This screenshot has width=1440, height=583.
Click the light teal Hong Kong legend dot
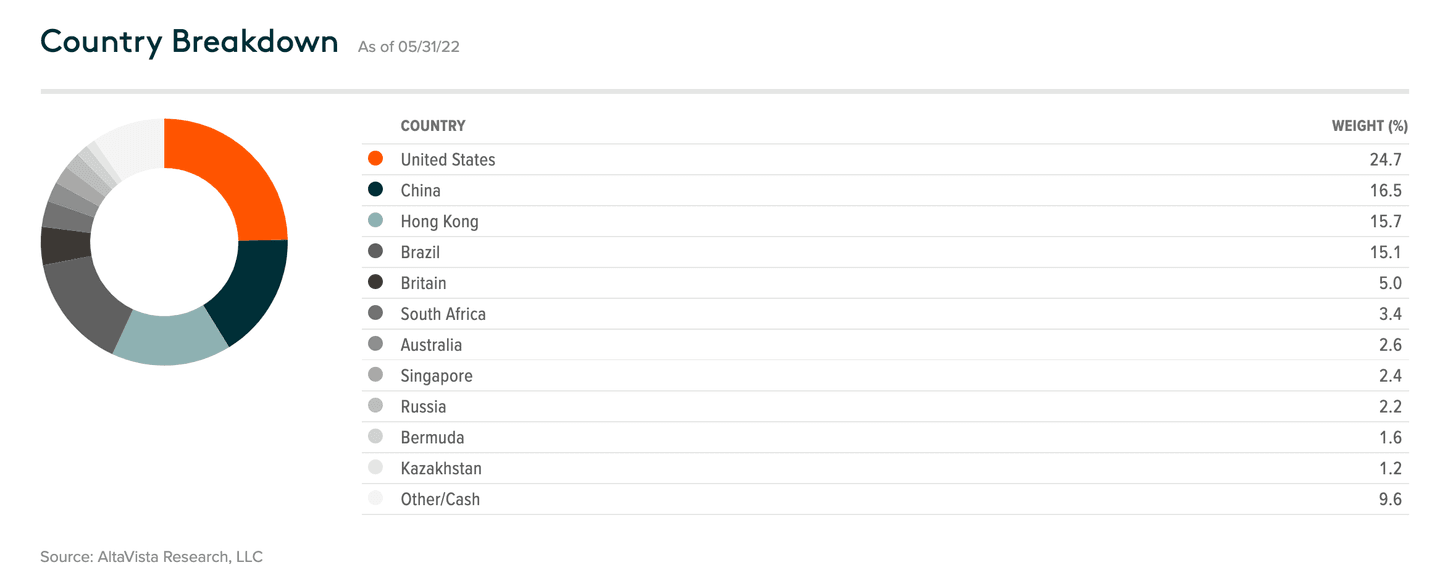pyautogui.click(x=376, y=221)
